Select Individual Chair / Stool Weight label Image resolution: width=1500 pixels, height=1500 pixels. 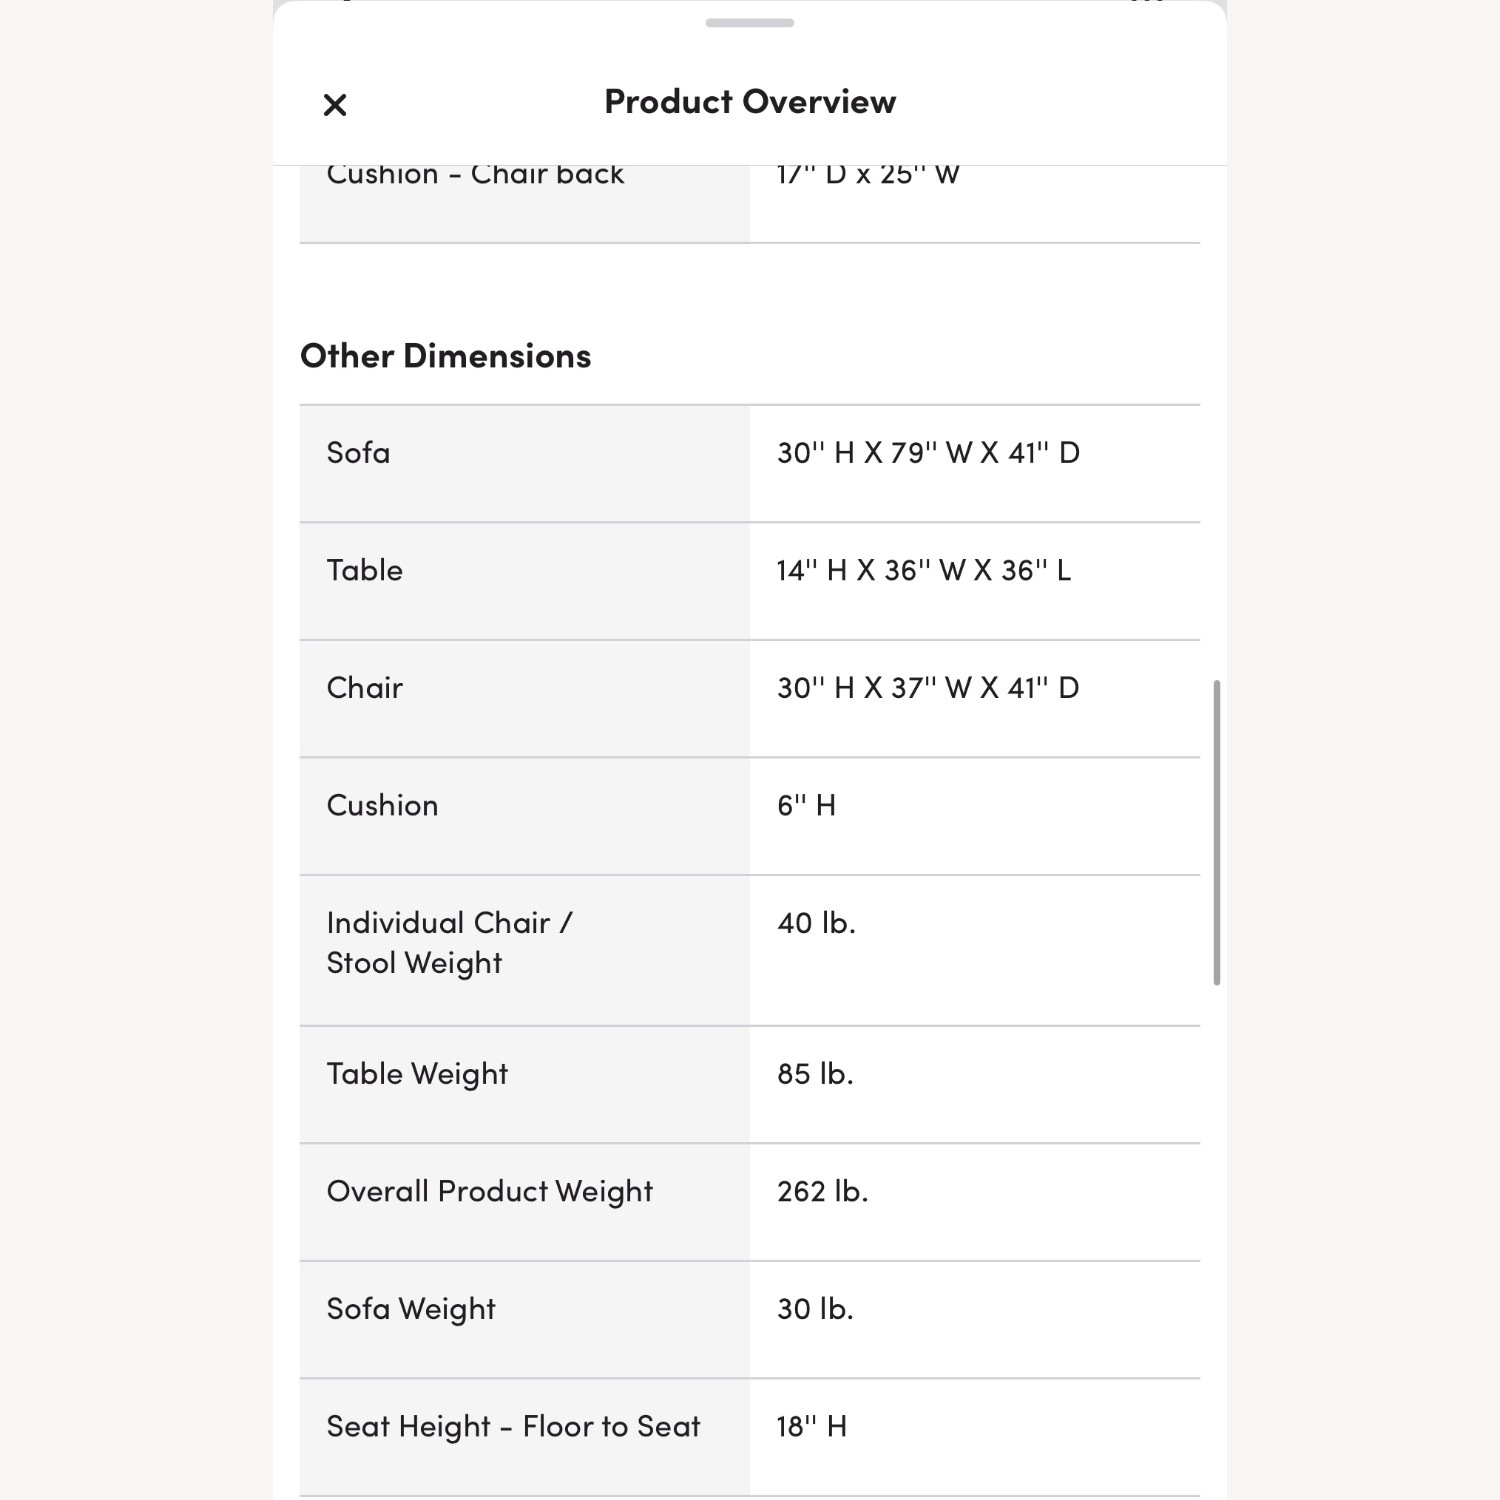click(449, 943)
